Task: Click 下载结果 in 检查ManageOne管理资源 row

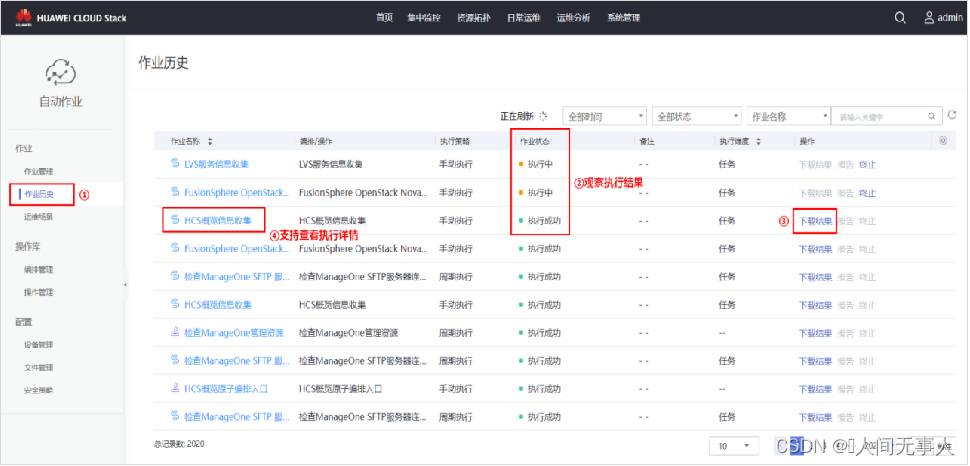Action: click(x=815, y=334)
